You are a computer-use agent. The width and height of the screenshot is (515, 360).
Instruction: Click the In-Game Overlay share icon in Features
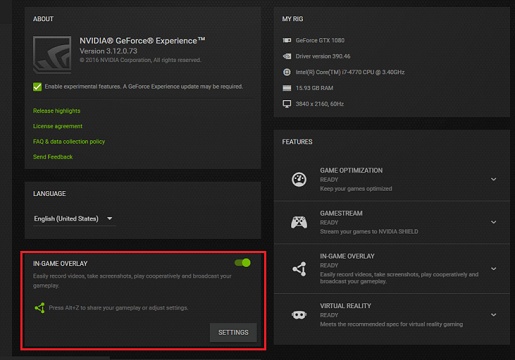[299, 269]
